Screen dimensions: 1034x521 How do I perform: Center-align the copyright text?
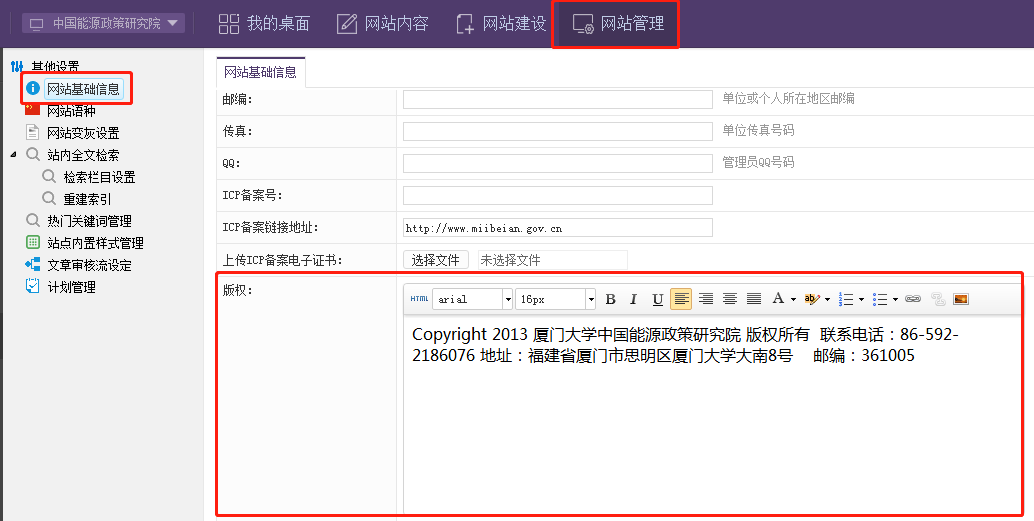730,299
